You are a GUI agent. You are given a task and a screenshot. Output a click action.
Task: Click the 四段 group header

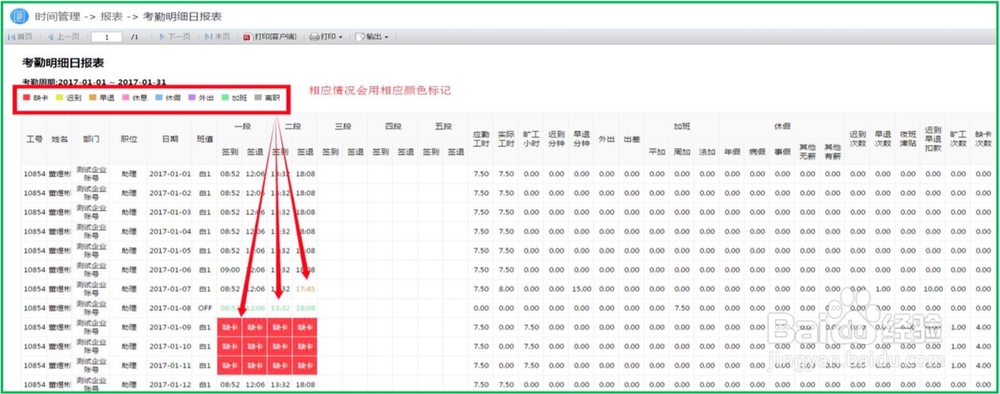[393, 126]
